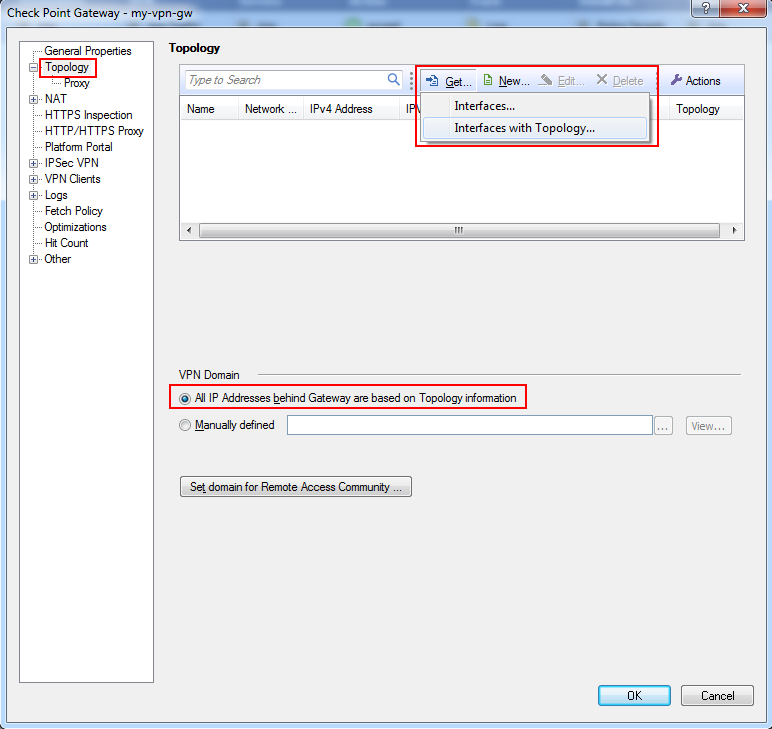Click the horizontal scrollbar thumb

[x=459, y=230]
